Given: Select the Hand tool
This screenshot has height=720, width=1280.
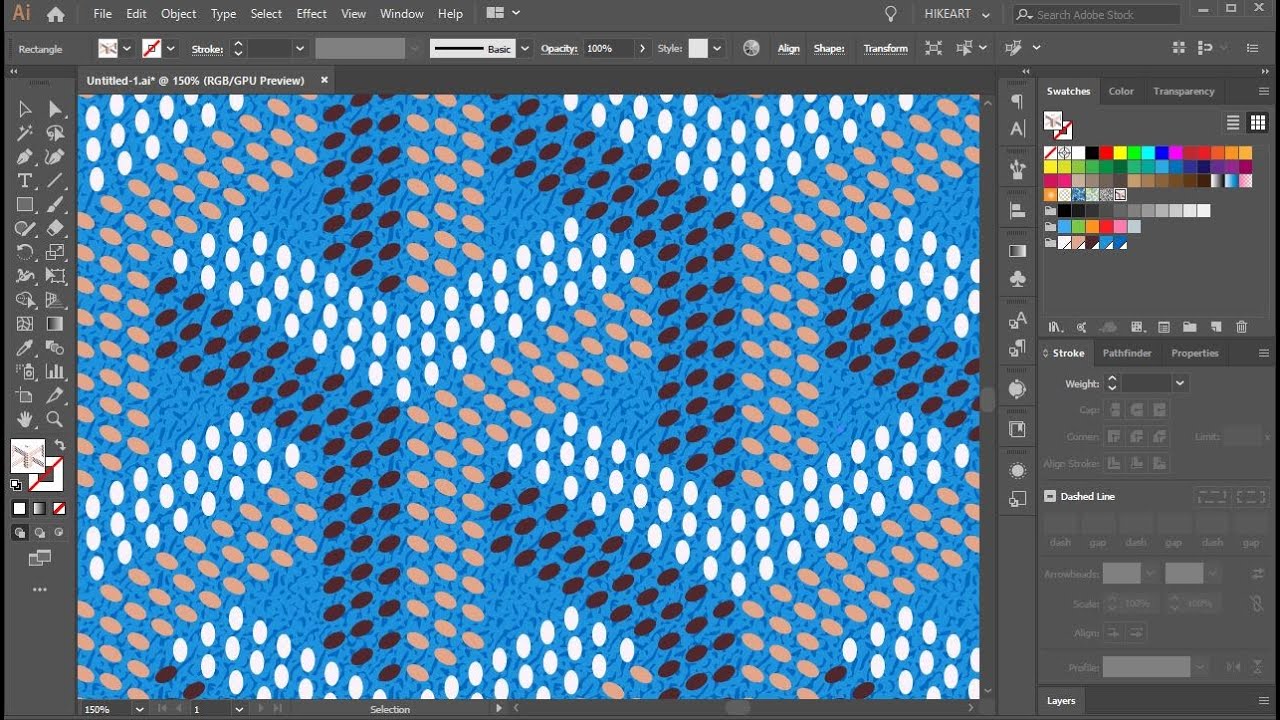Looking at the screenshot, I should click(x=25, y=421).
